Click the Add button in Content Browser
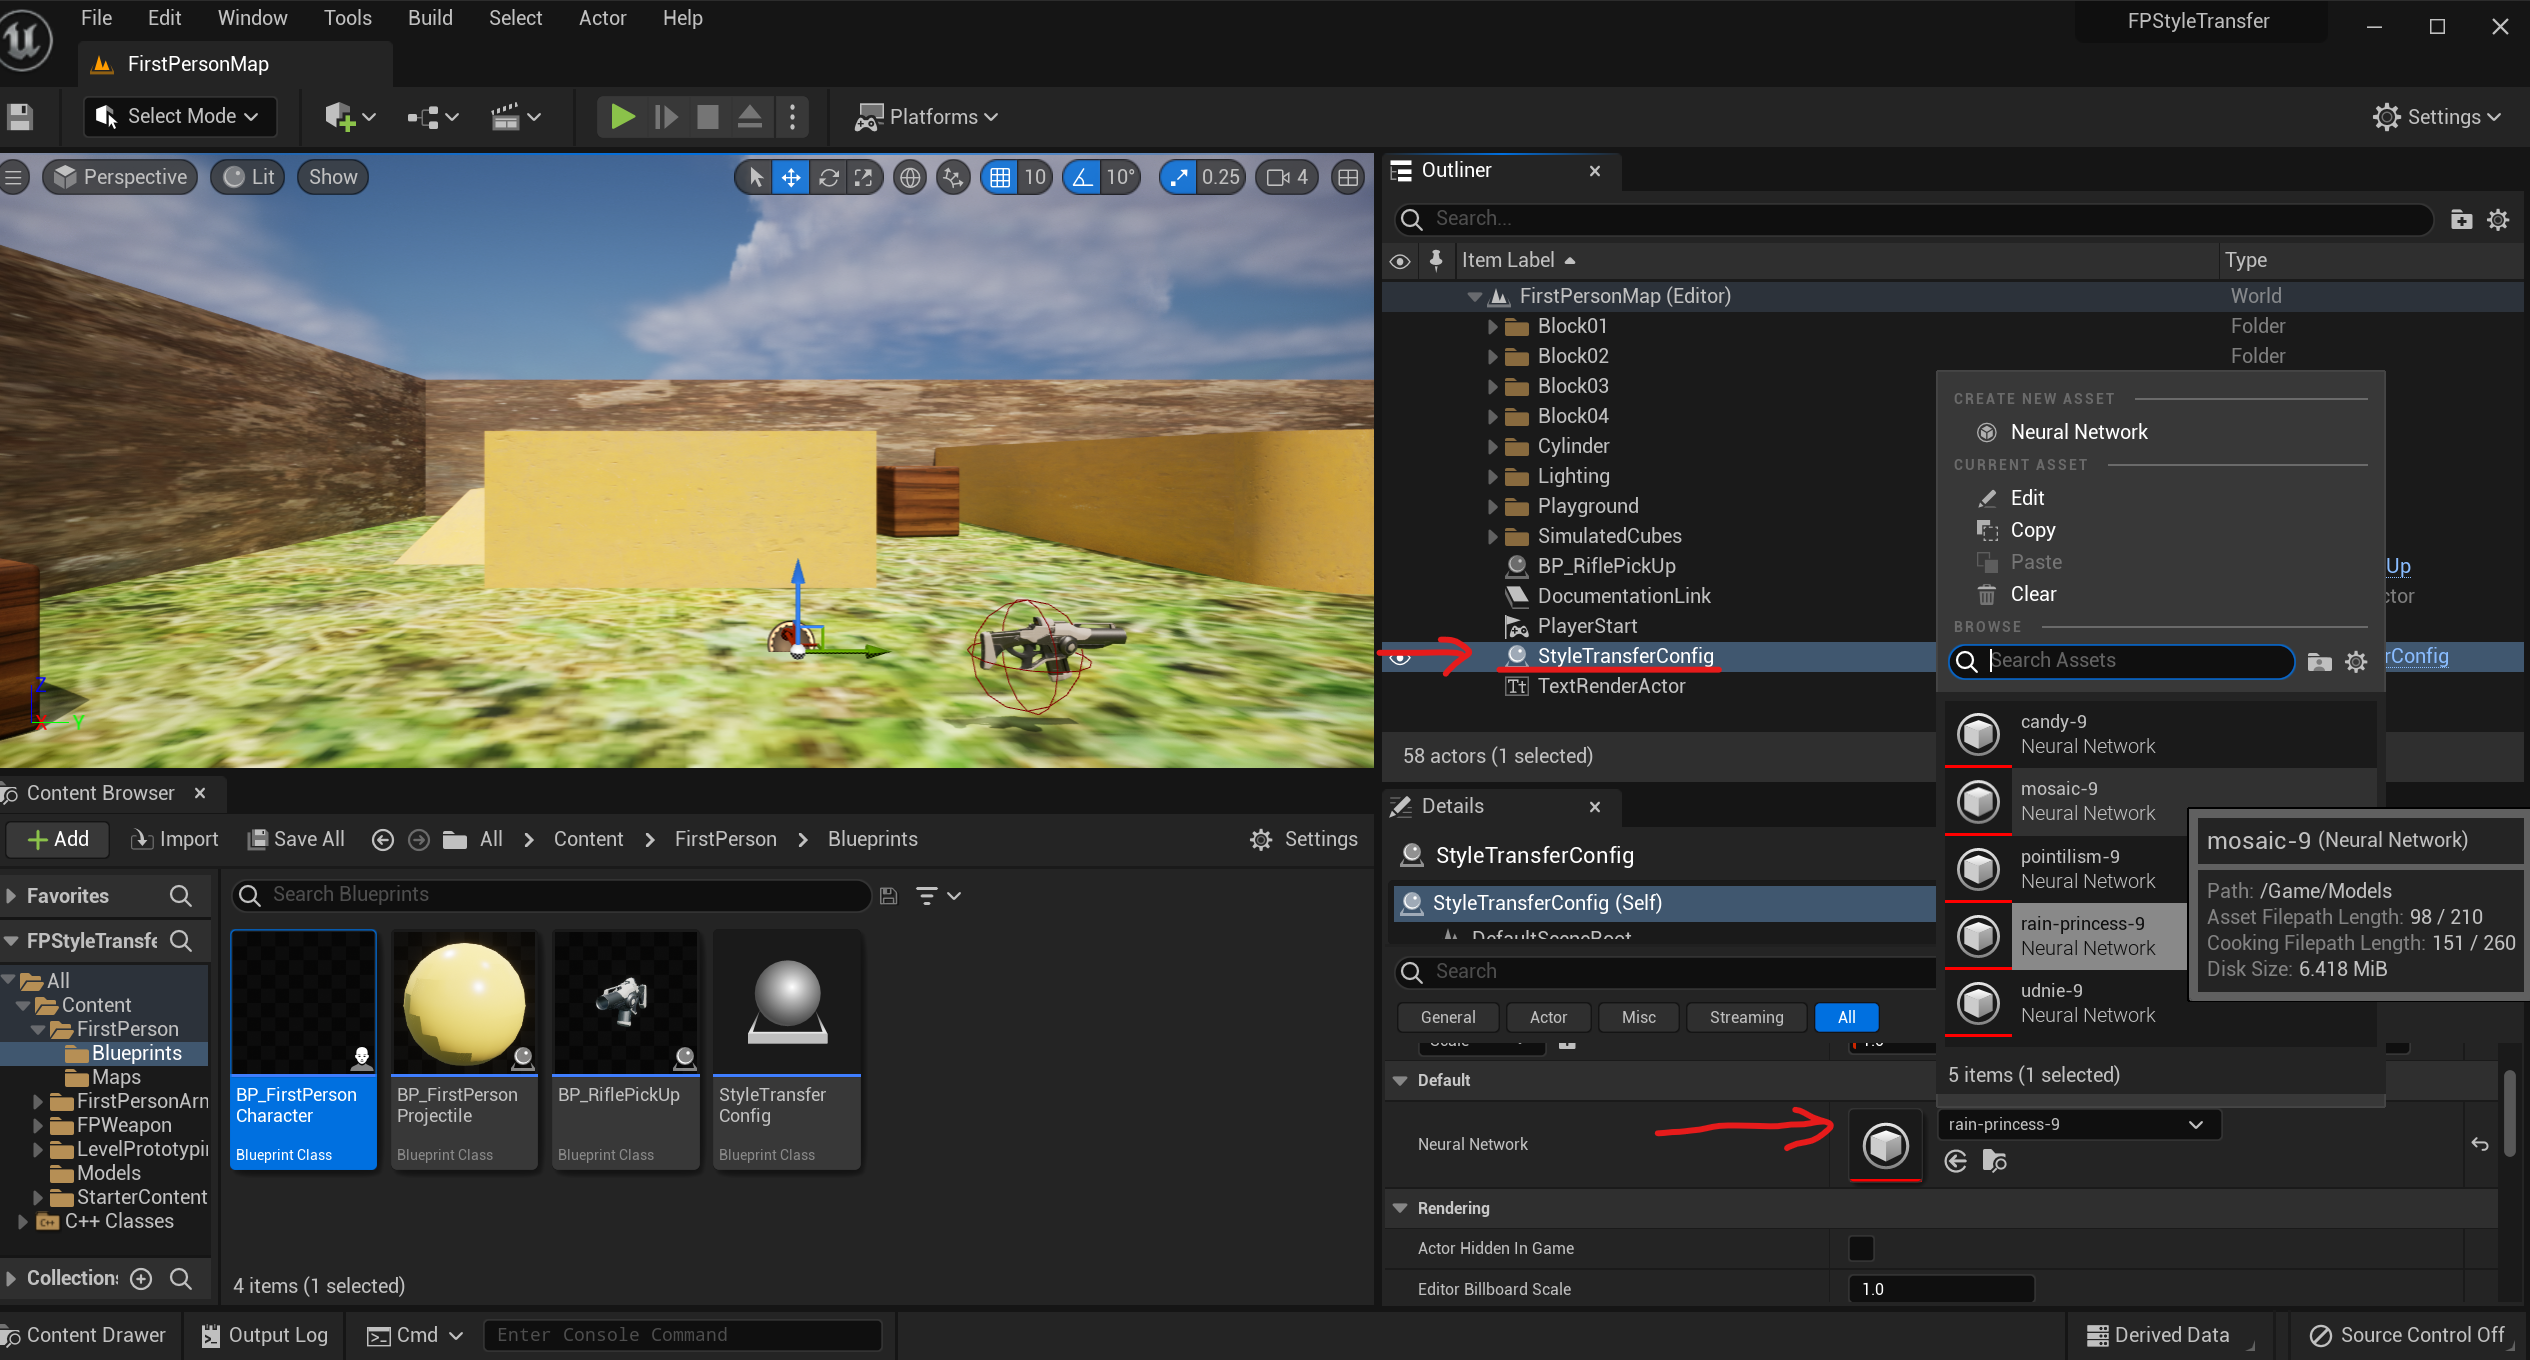2530x1360 pixels. coord(58,840)
